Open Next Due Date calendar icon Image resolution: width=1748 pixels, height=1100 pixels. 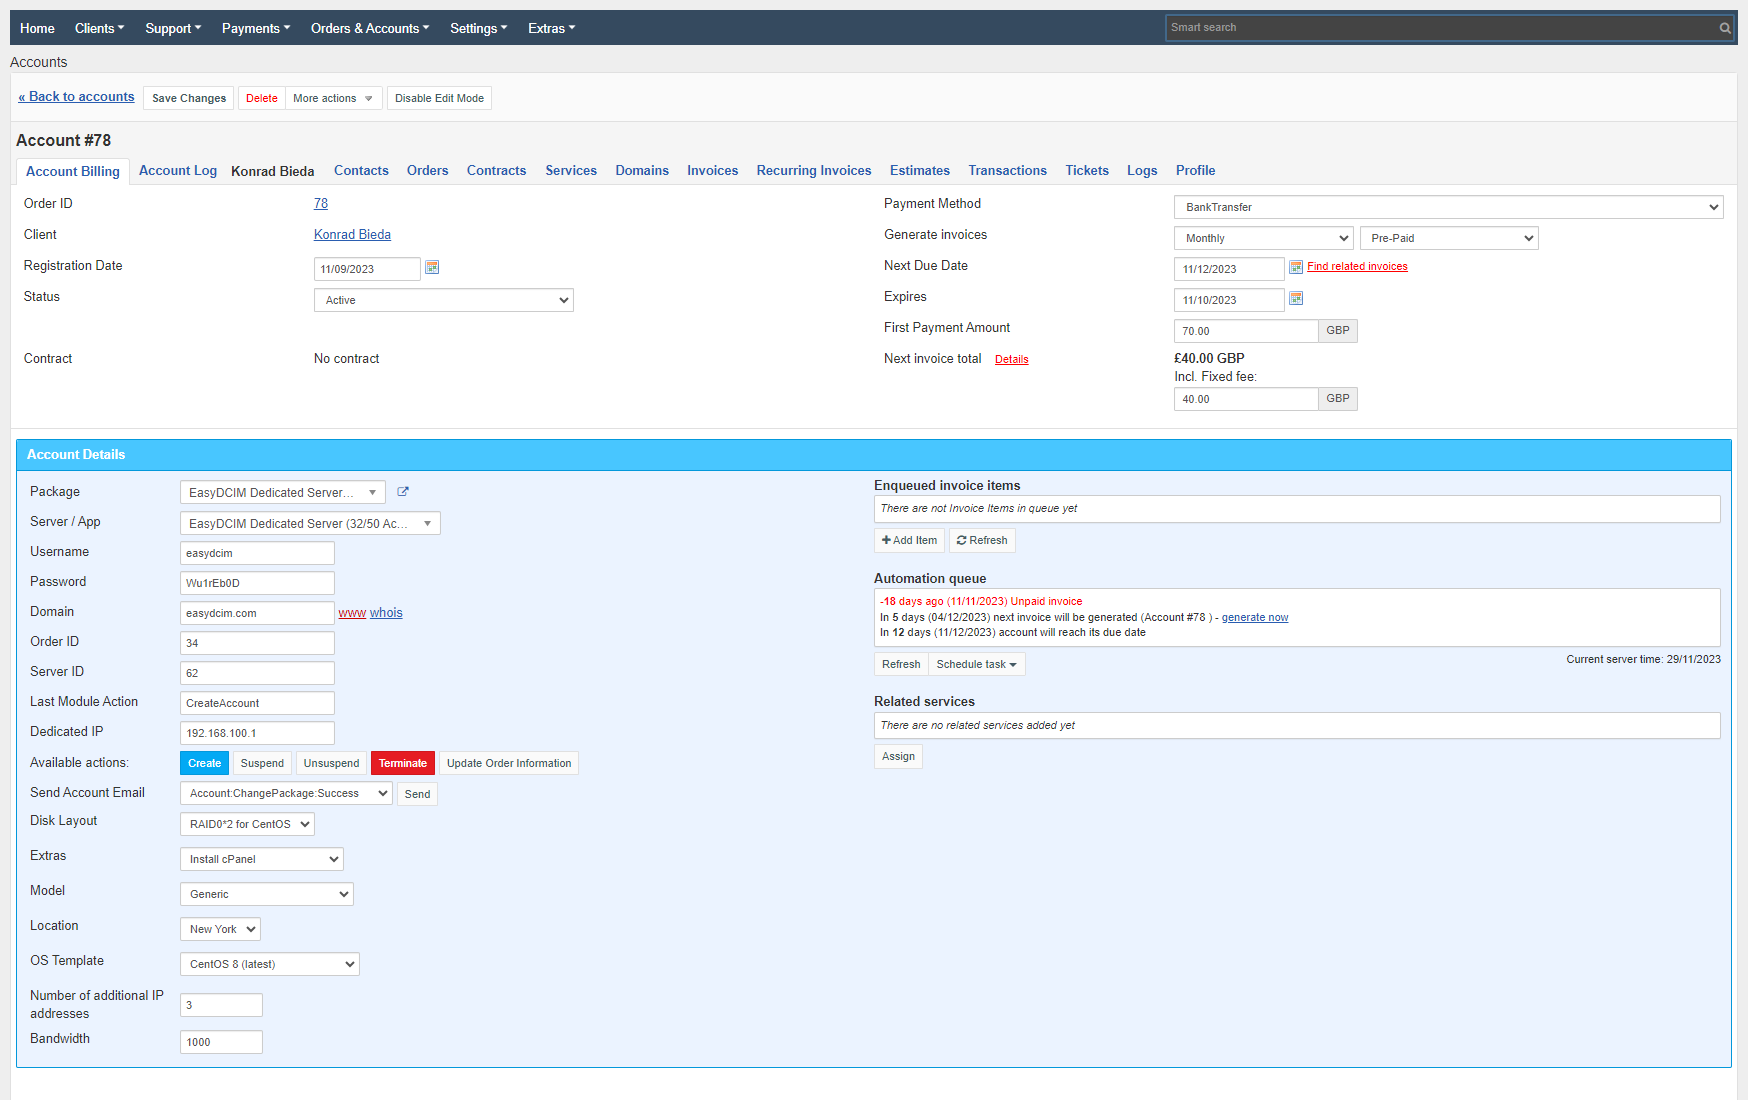pos(1296,267)
